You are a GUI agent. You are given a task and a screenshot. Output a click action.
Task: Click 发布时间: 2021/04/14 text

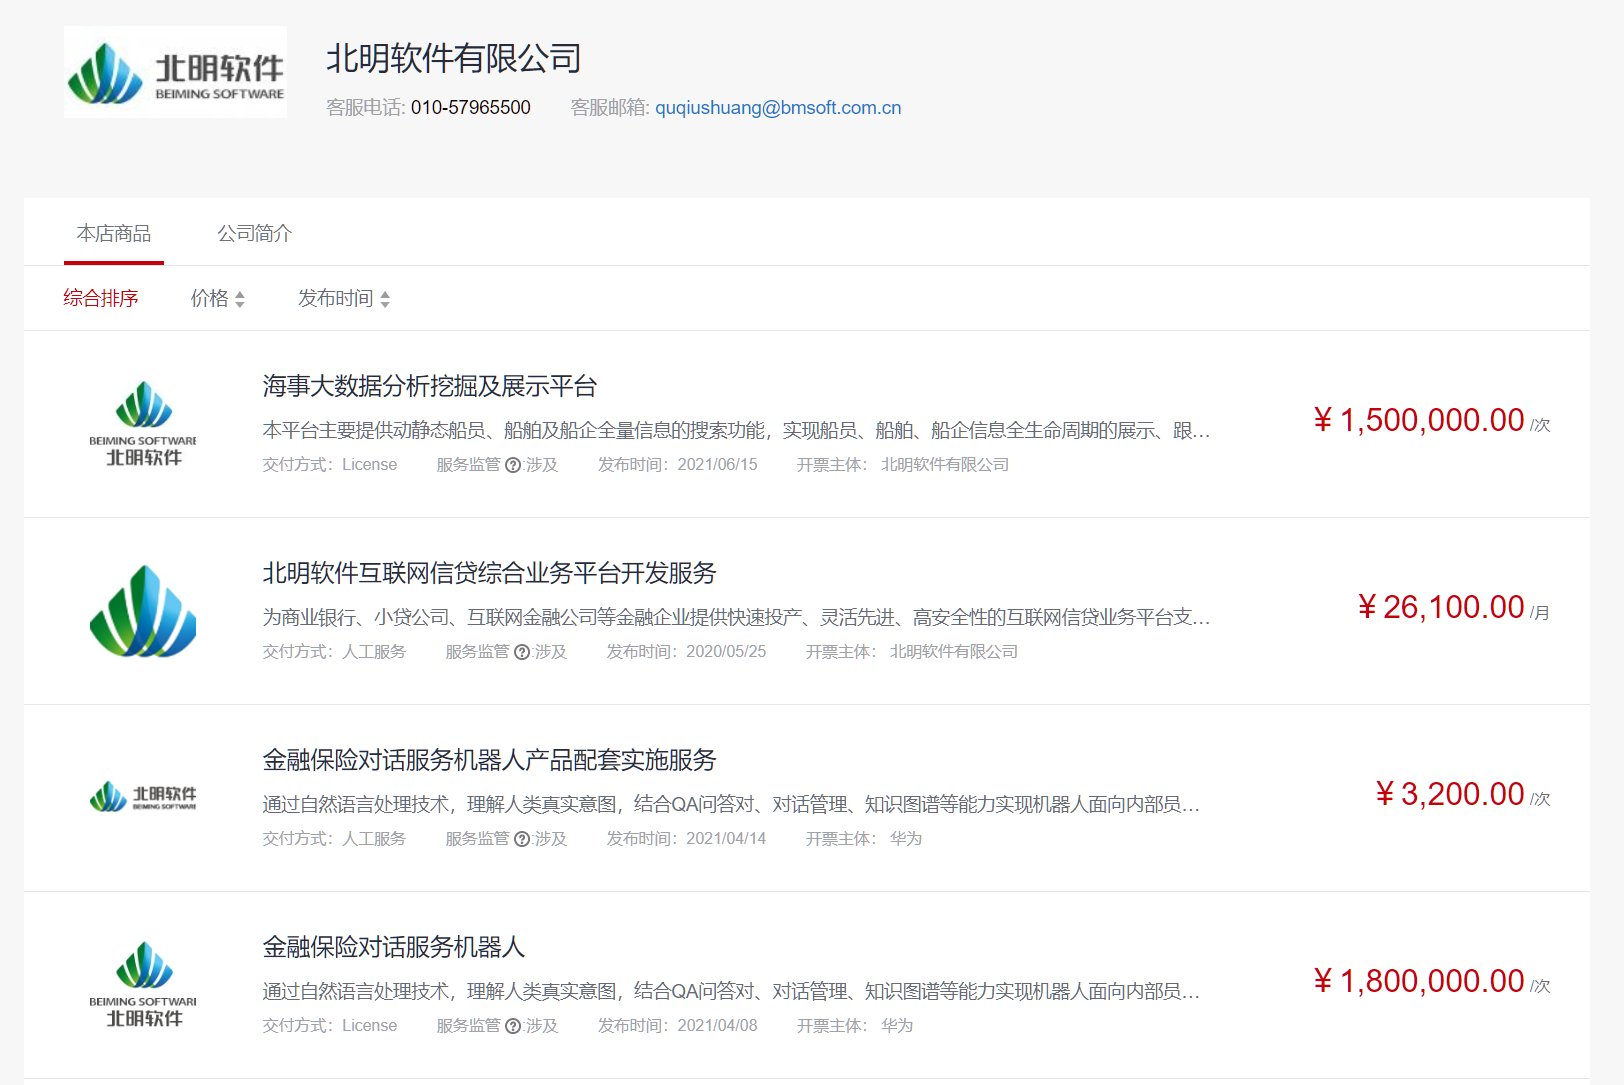(687, 839)
